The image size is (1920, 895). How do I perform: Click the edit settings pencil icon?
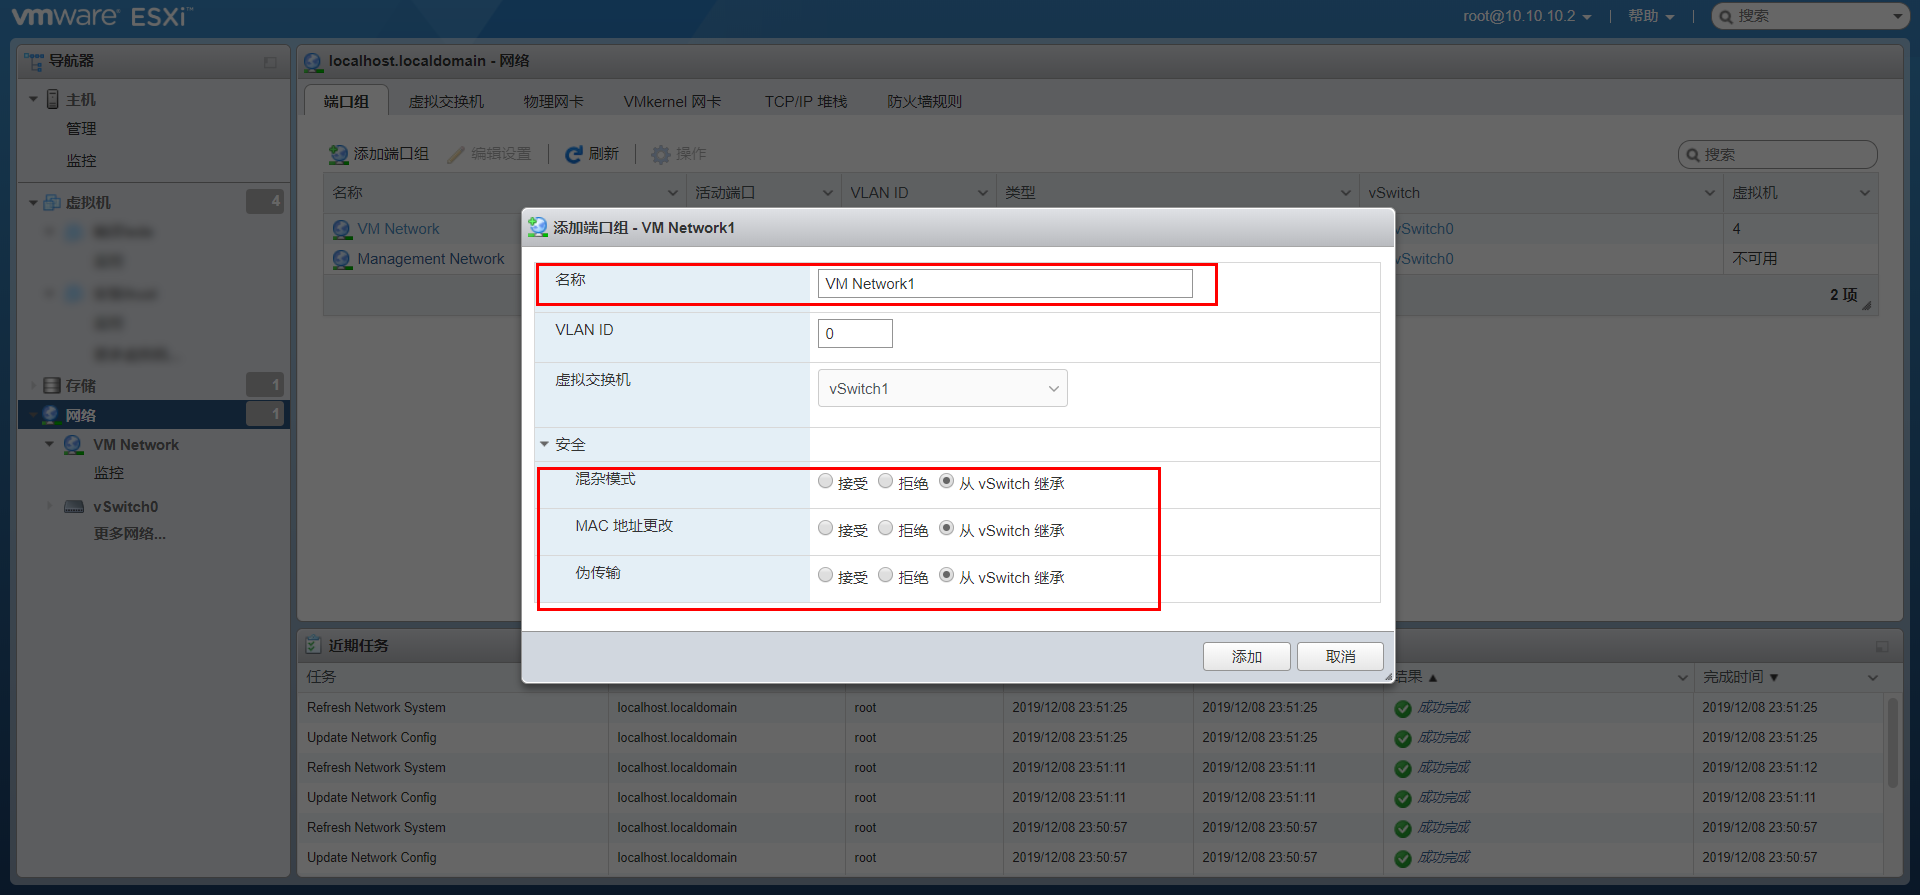pyautogui.click(x=456, y=154)
